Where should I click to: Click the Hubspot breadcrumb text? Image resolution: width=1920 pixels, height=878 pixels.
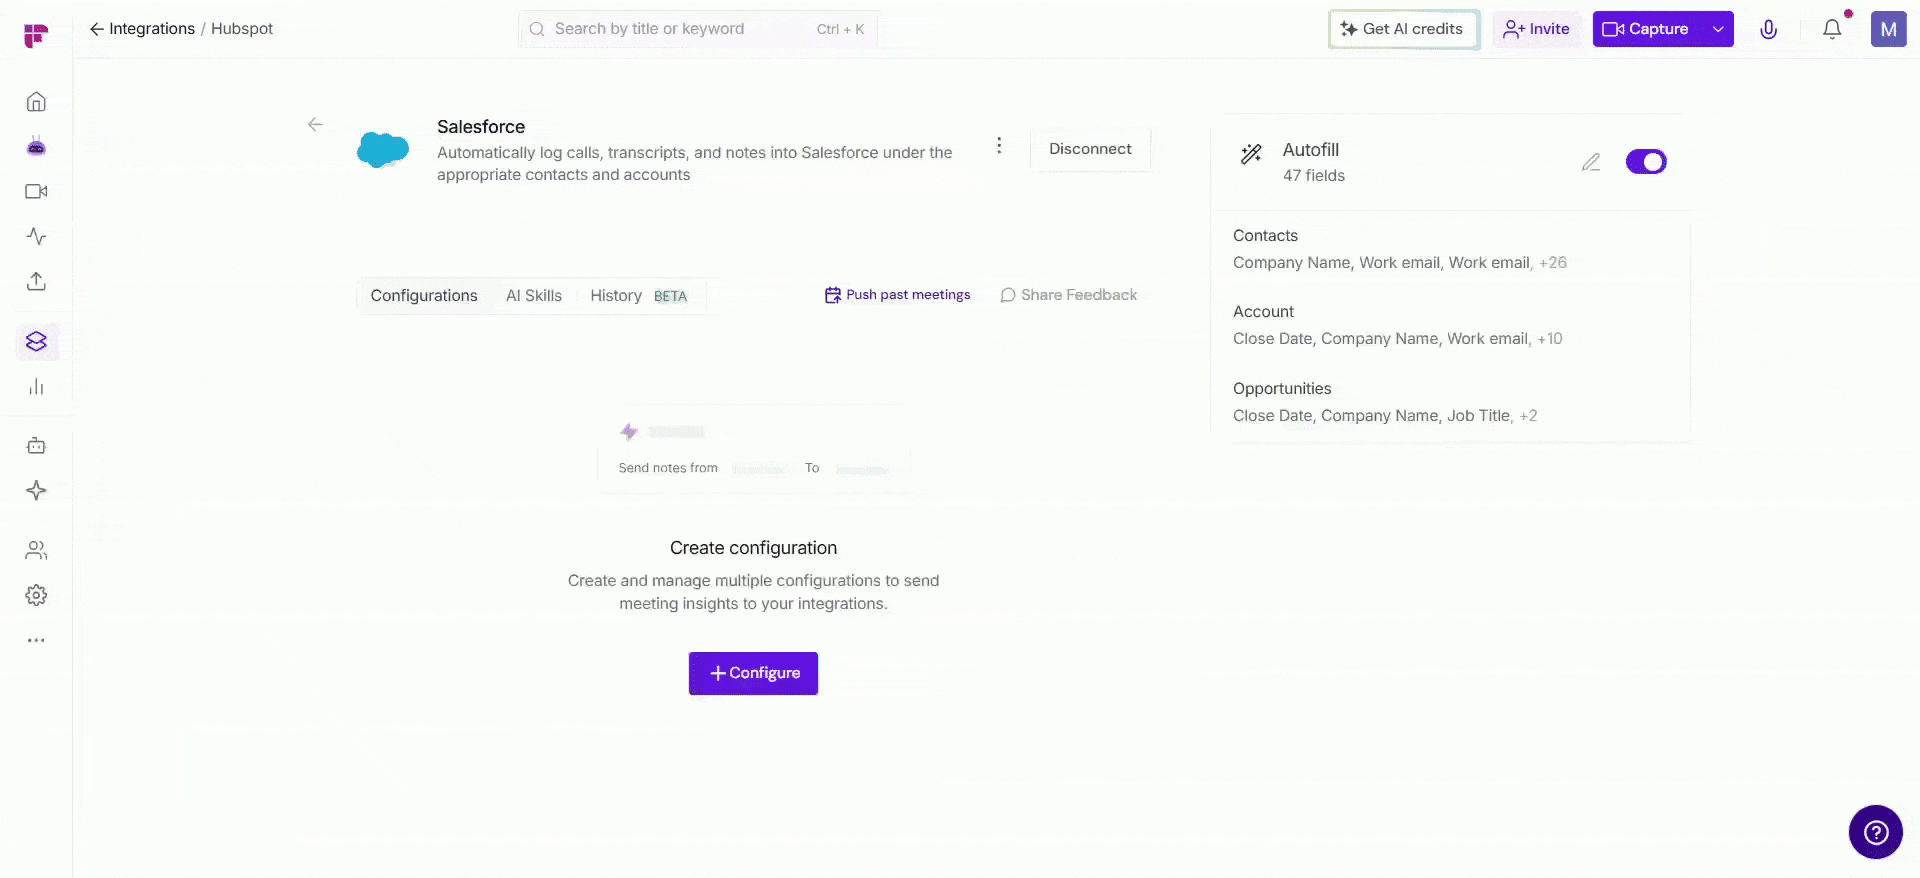[x=242, y=29]
